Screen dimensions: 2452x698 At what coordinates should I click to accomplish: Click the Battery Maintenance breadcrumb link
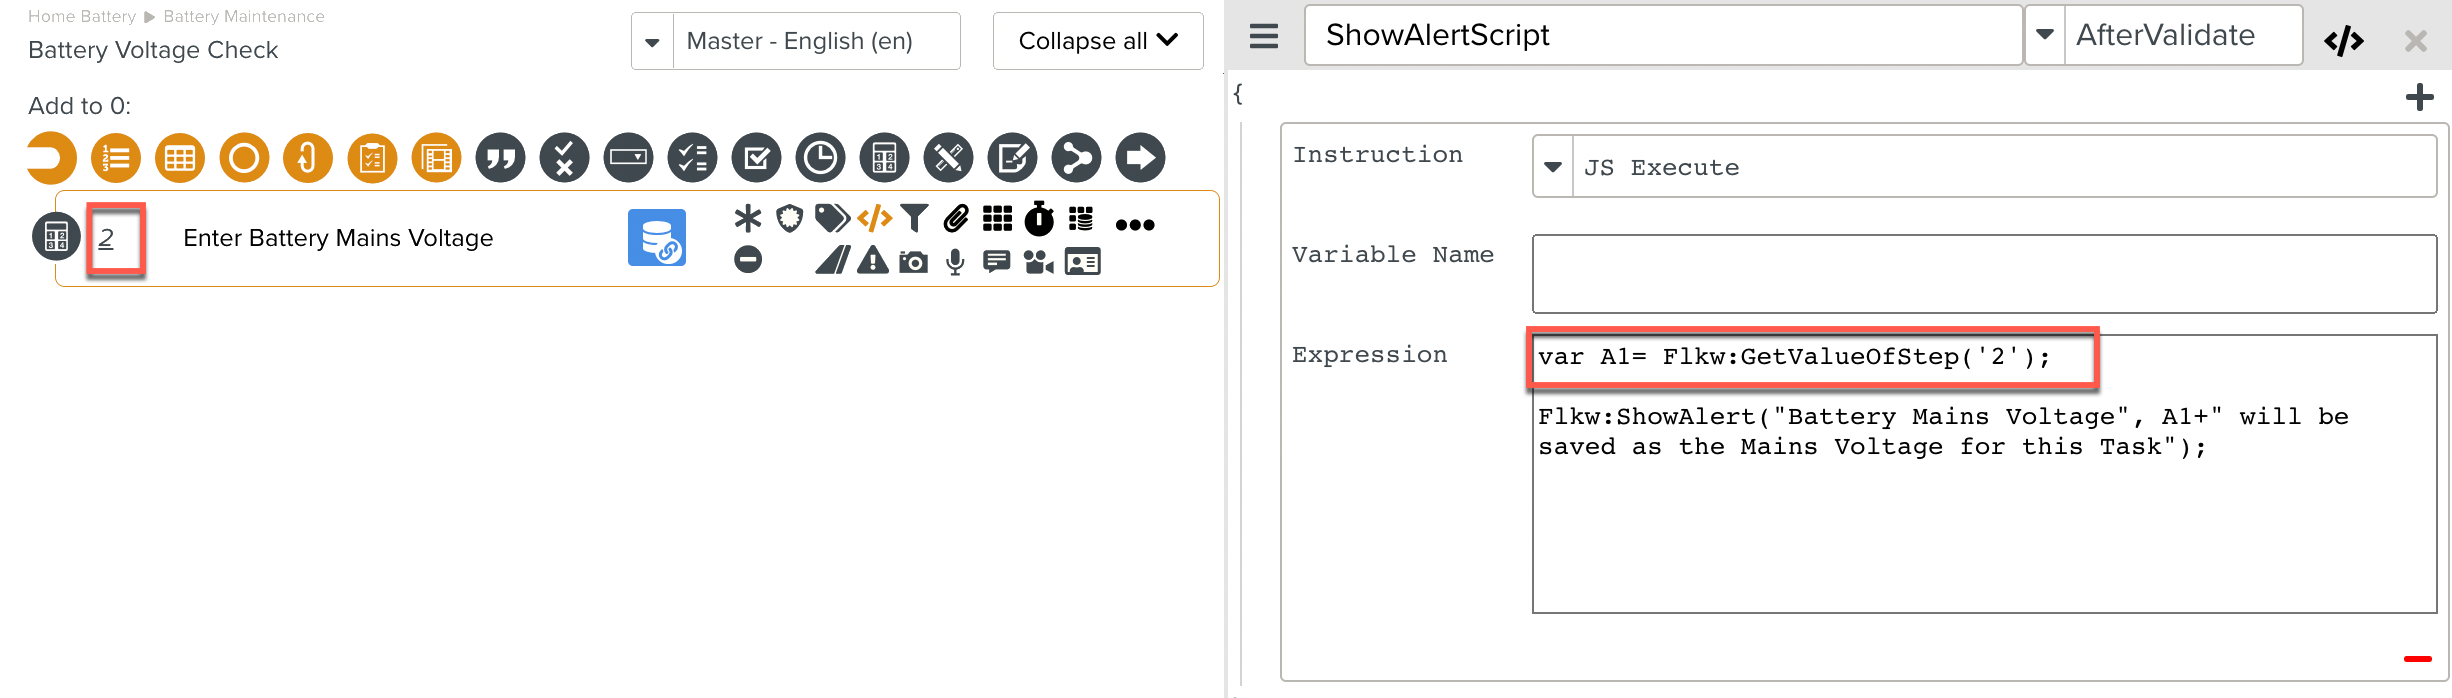pyautogui.click(x=244, y=16)
